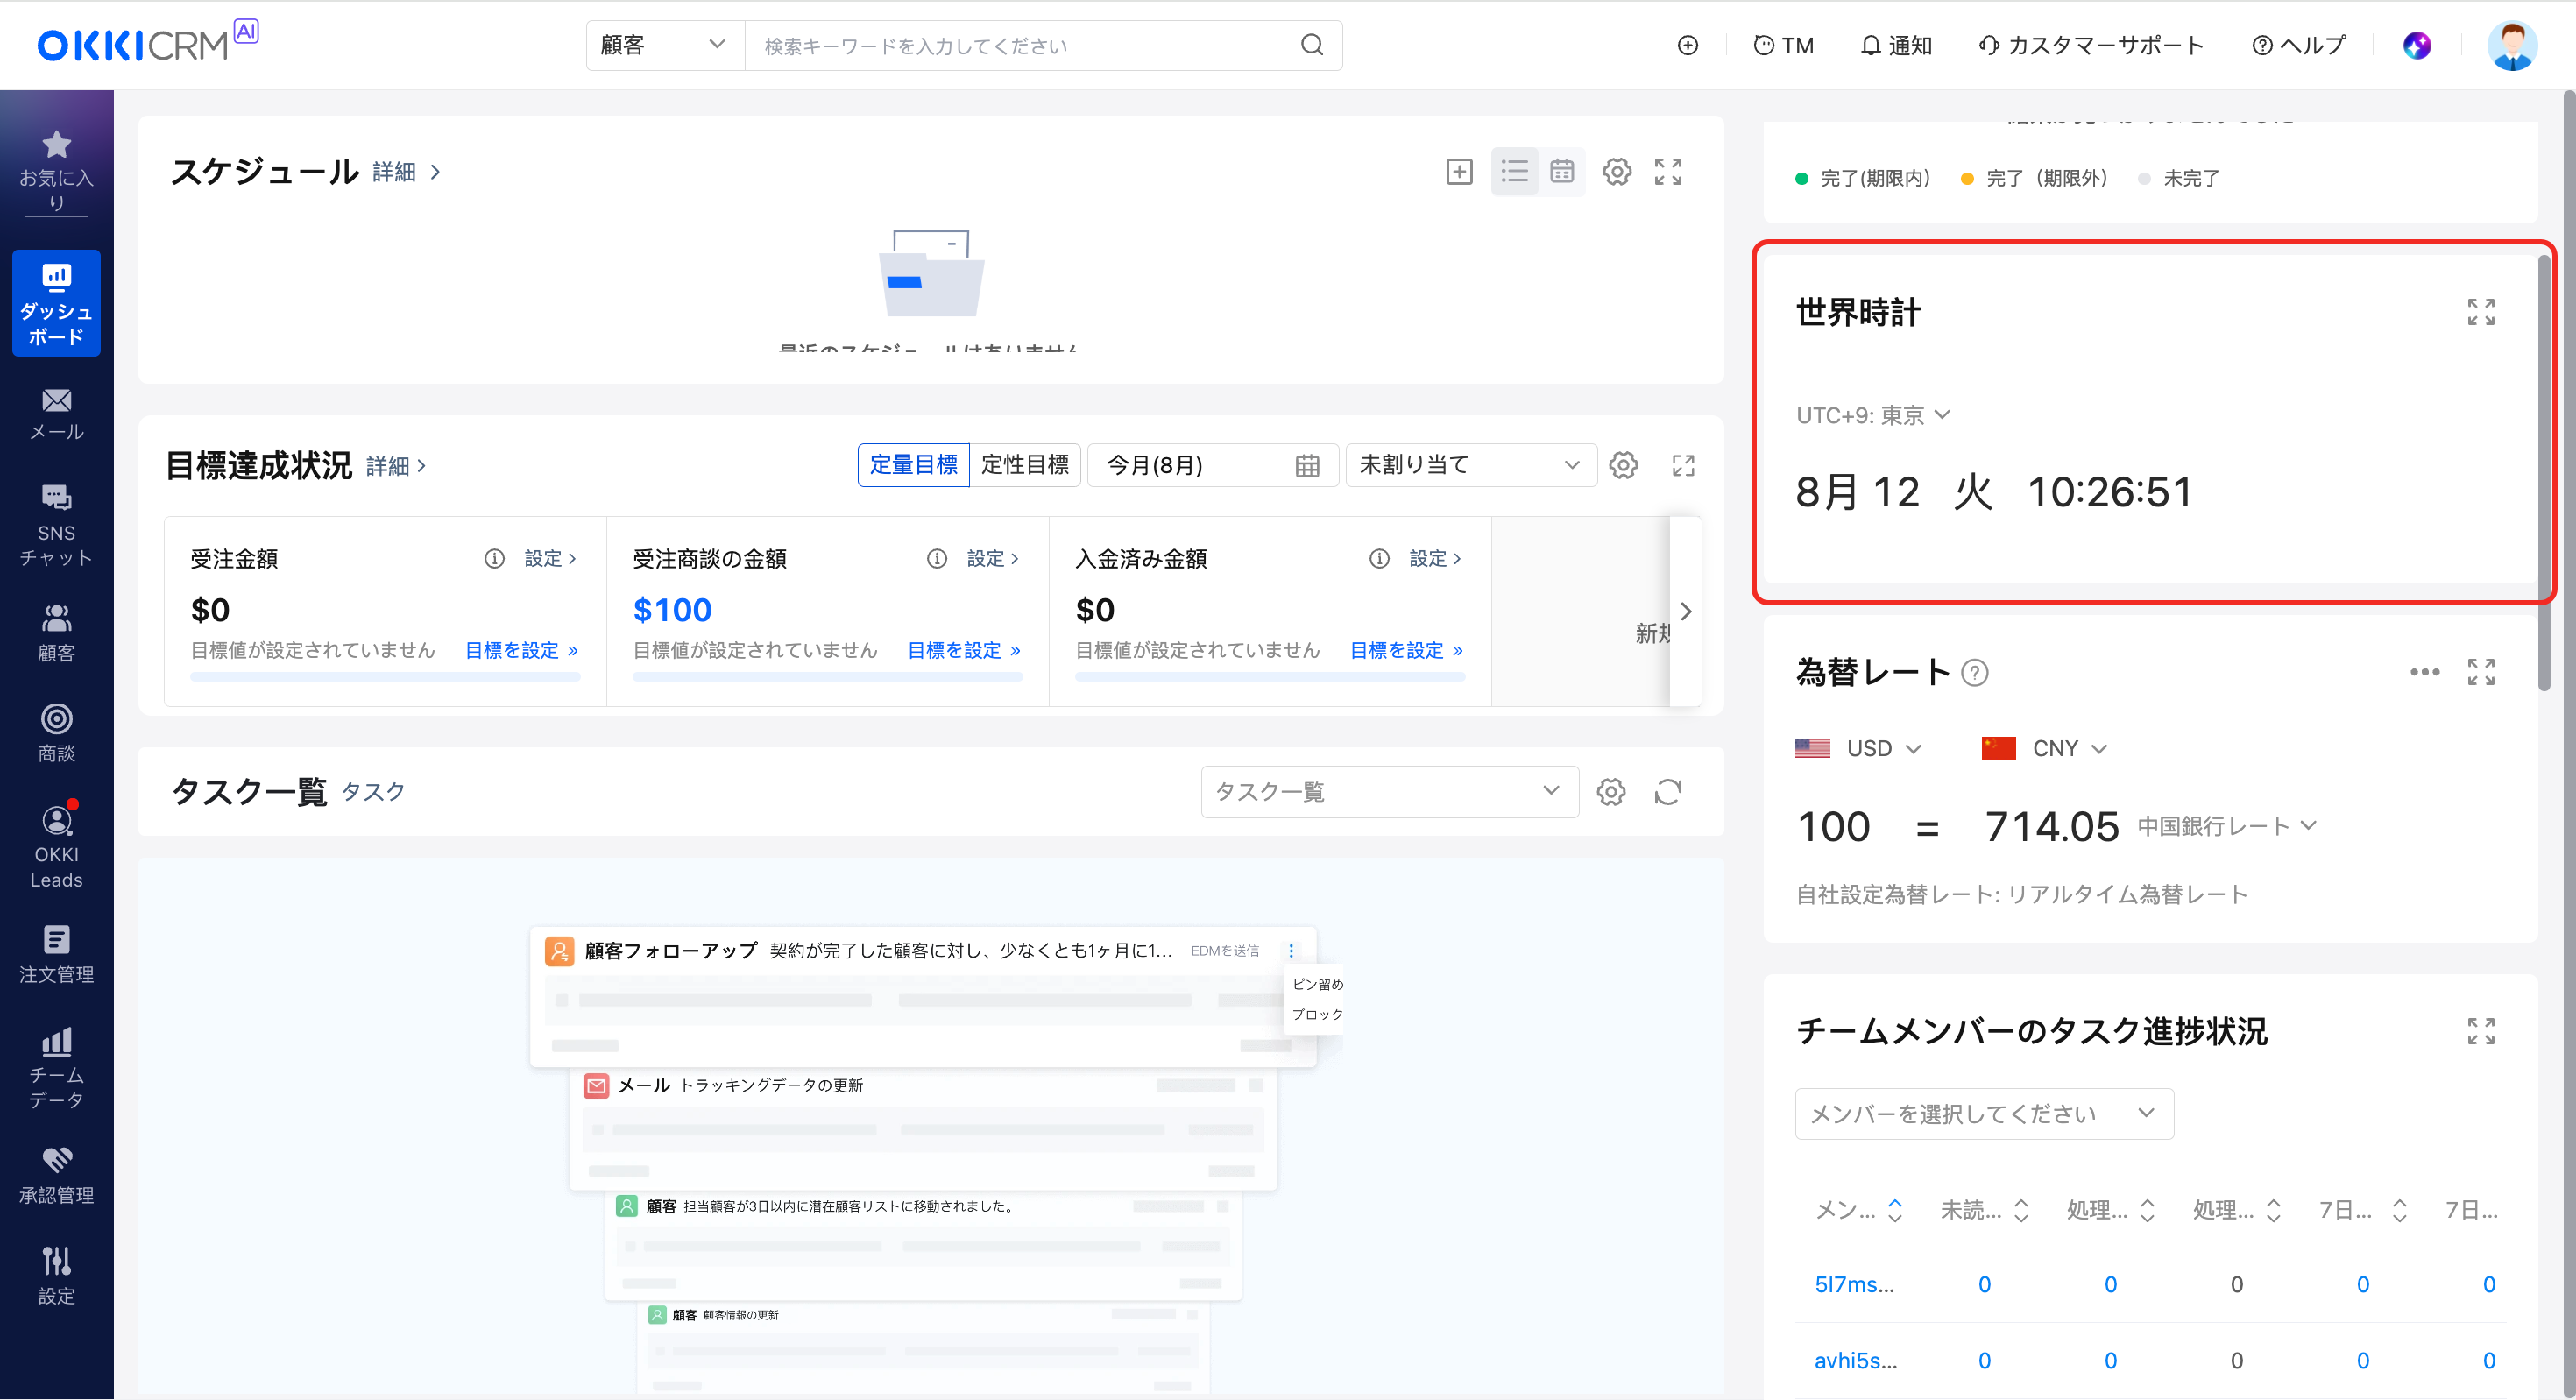This screenshot has width=2576, height=1400.
Task: Expand the exchange rate (為替レート) widget
Action: [x=2480, y=672]
